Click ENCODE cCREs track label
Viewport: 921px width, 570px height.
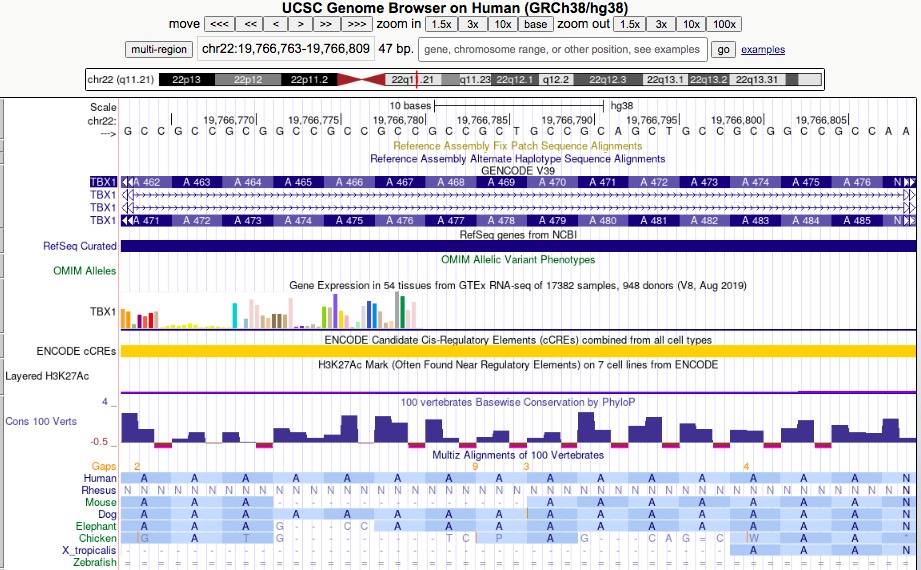point(76,351)
